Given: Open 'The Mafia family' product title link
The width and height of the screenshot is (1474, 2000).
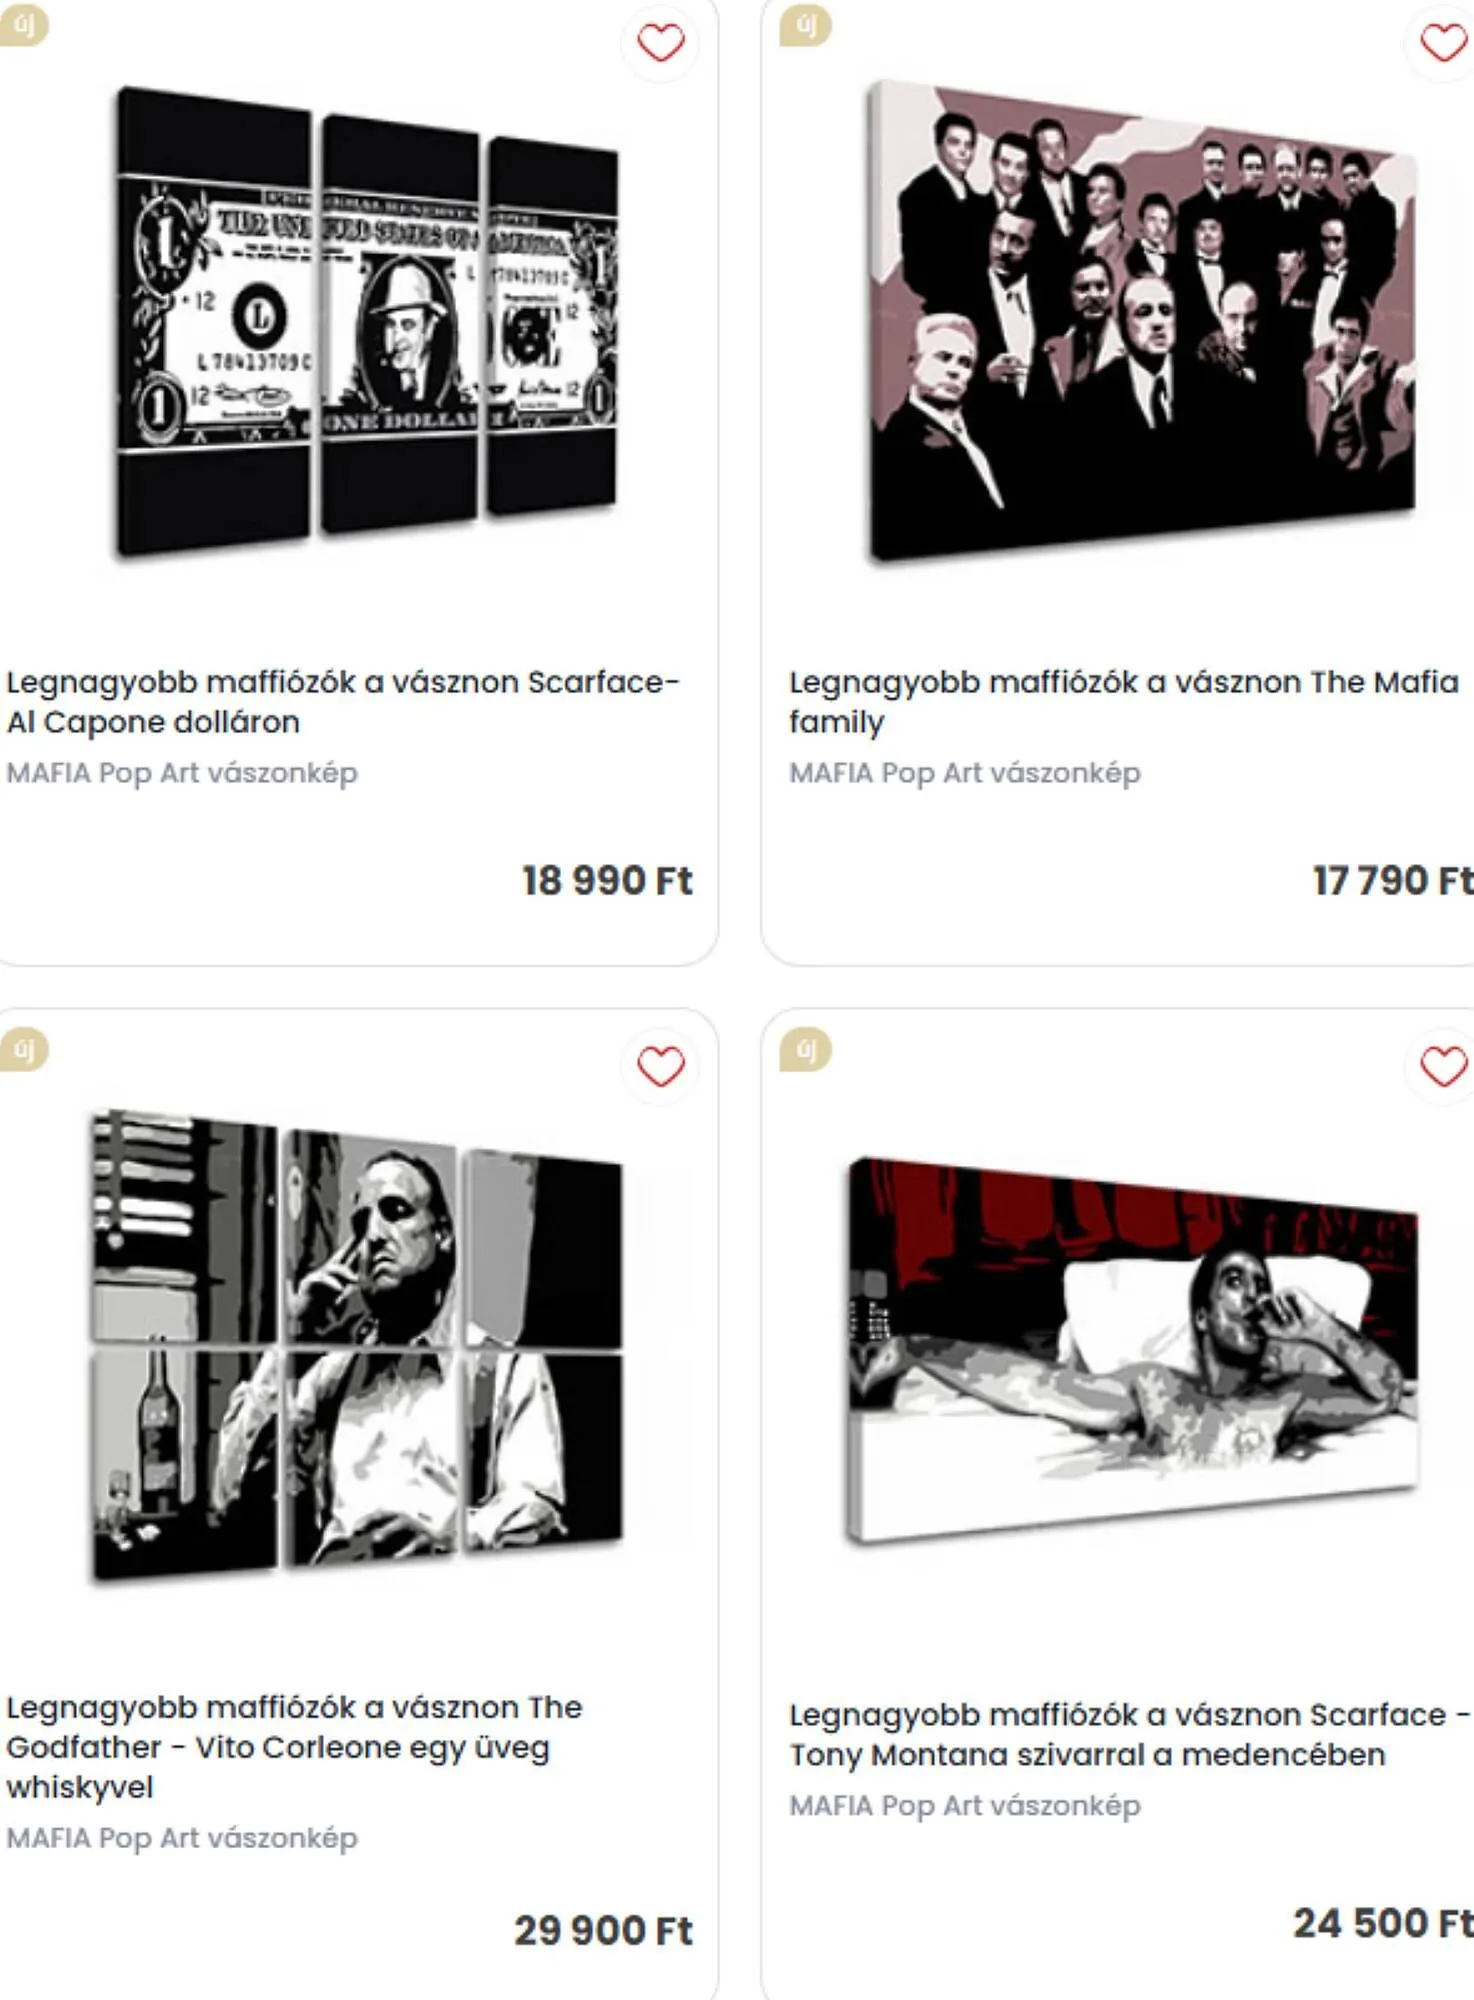Looking at the screenshot, I should tap(1123, 702).
